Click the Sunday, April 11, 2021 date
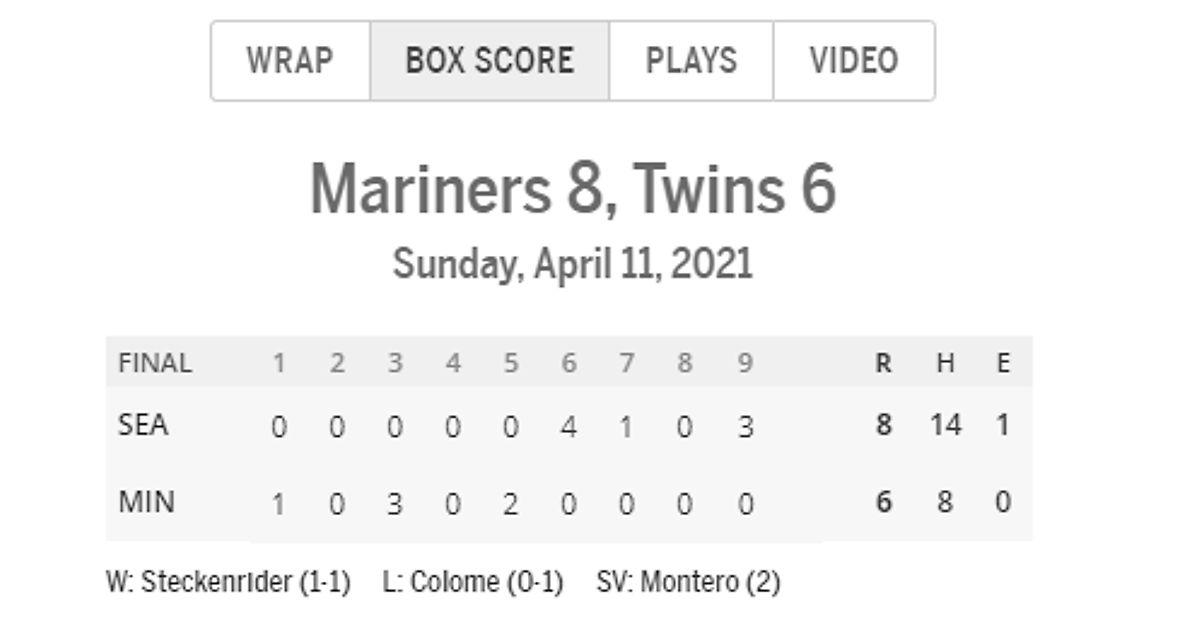1200x630 pixels. (x=573, y=265)
